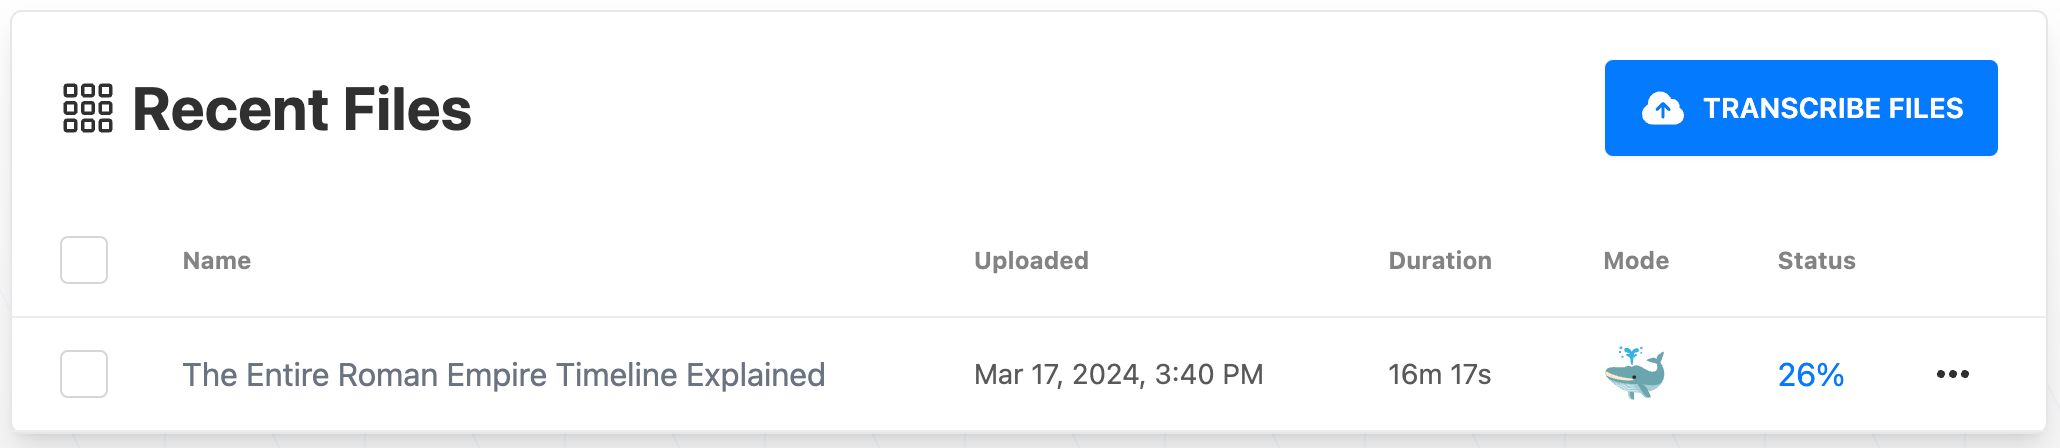
Task: Open the three-dot menu for the file
Action: (1952, 374)
